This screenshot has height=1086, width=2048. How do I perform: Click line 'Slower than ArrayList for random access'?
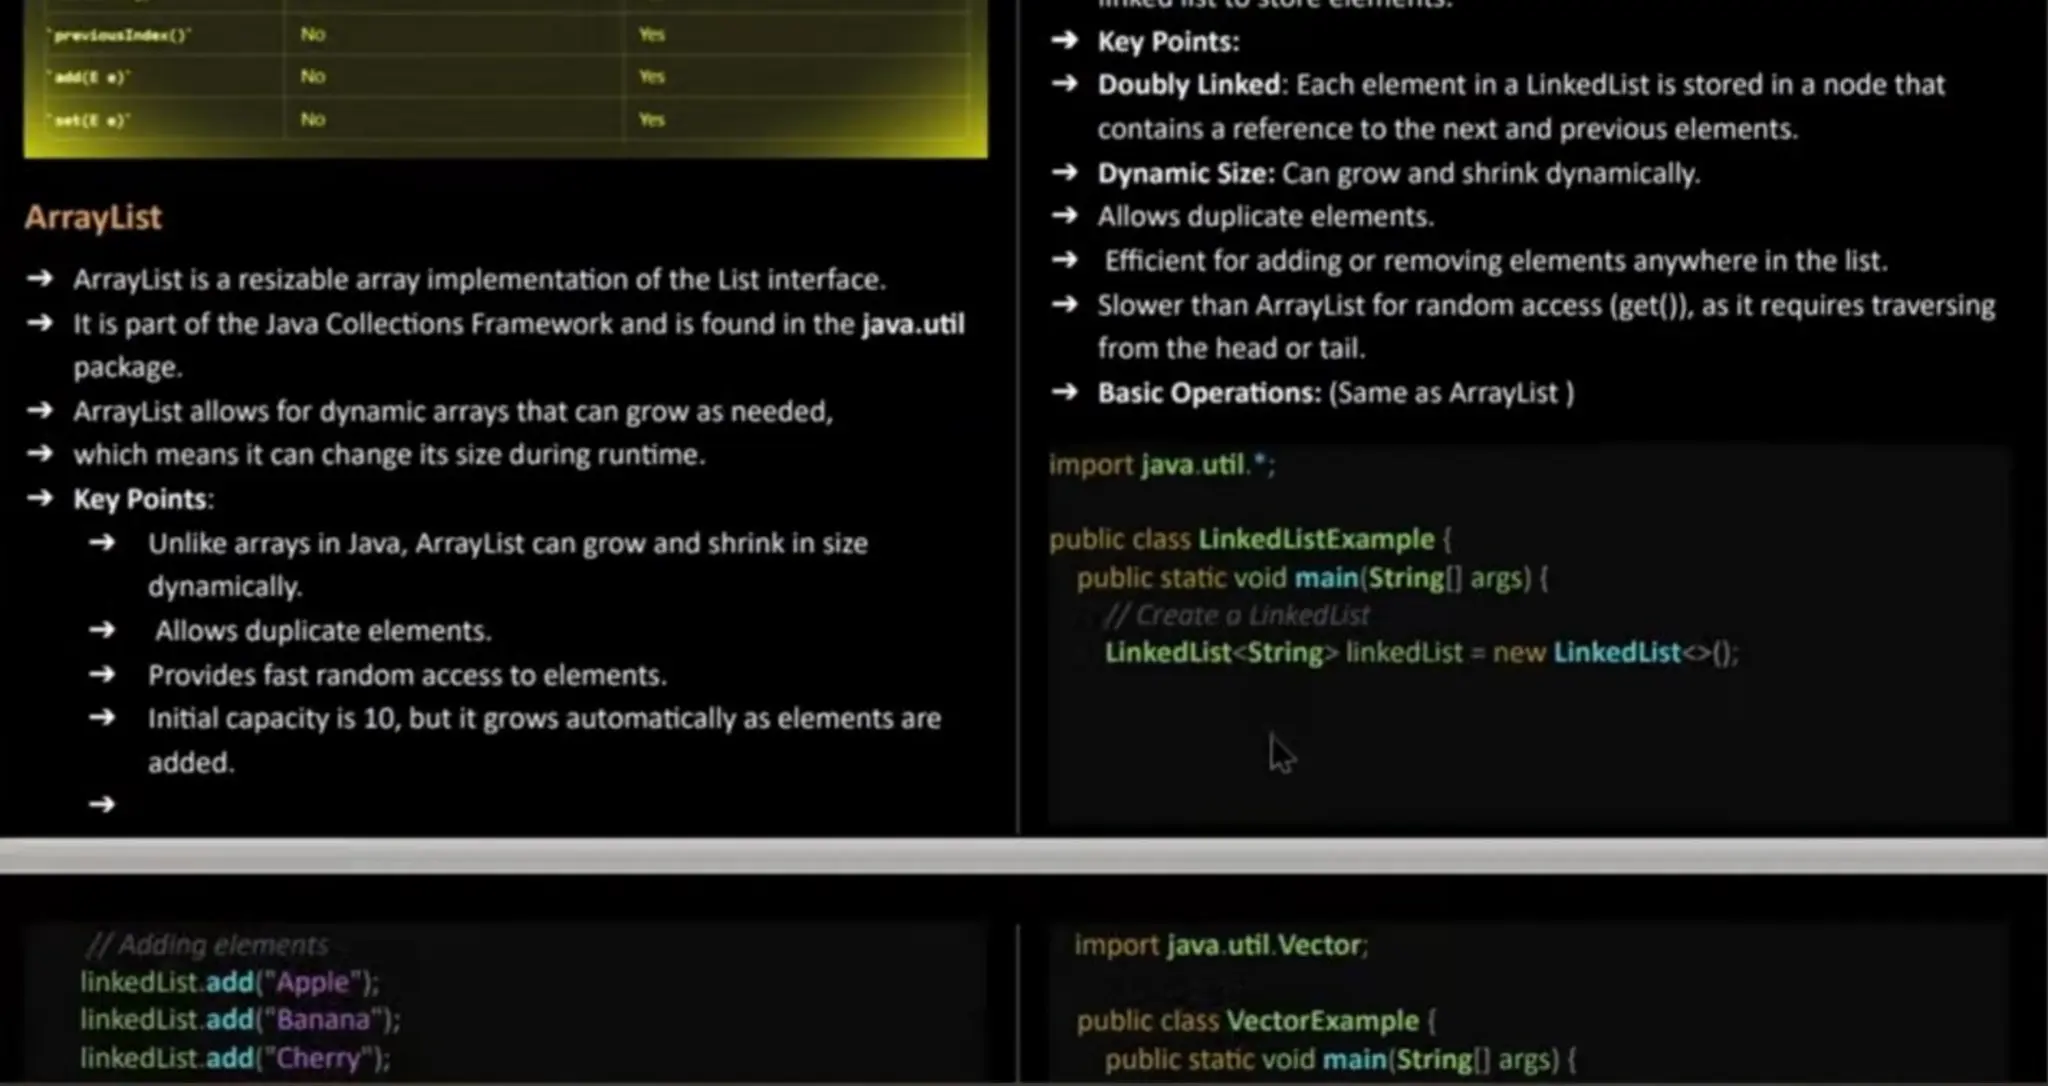1546,305
